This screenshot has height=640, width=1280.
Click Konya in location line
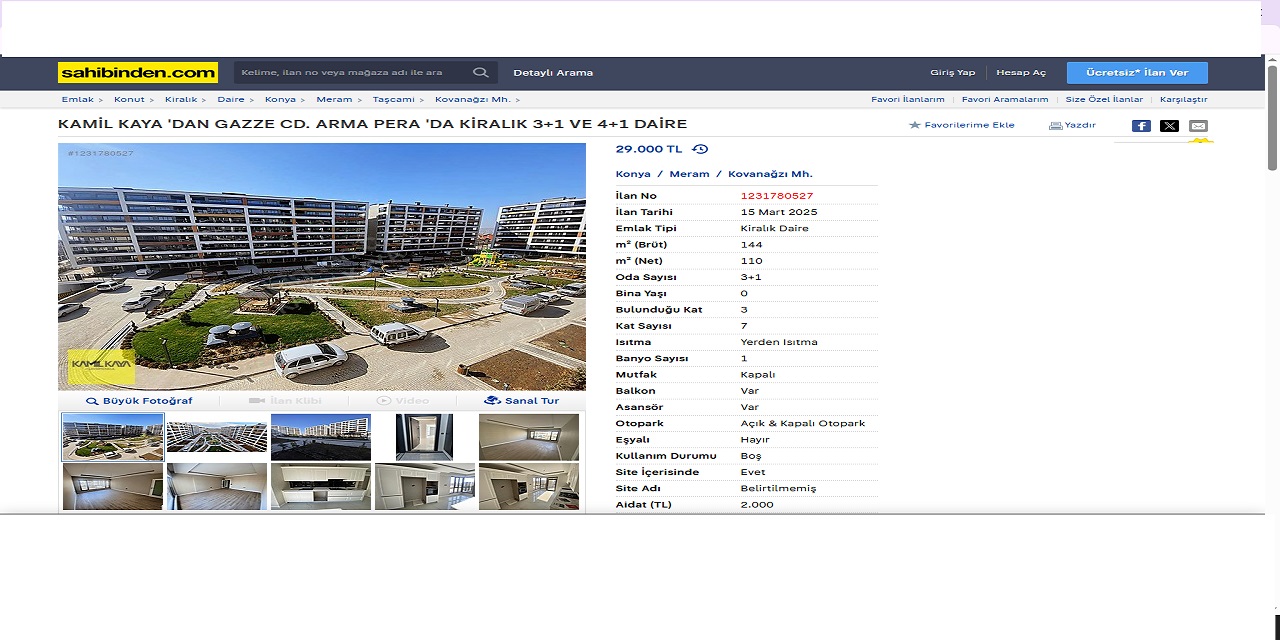click(x=633, y=174)
